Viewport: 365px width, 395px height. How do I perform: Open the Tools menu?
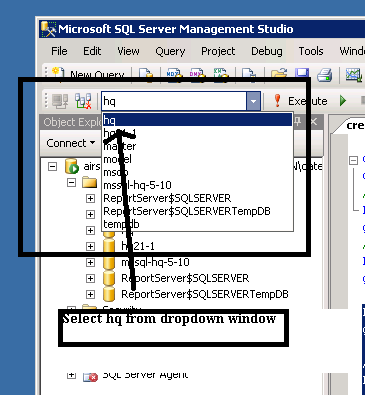311,51
